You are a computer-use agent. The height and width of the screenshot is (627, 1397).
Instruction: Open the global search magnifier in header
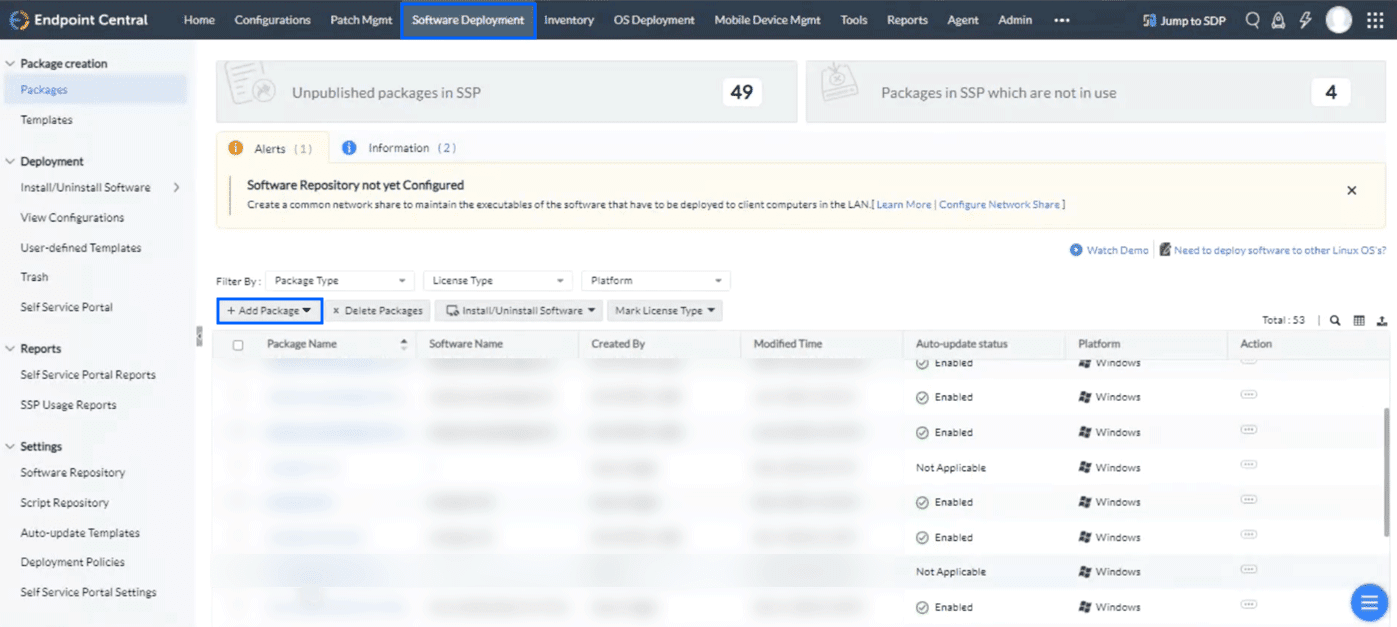point(1252,20)
